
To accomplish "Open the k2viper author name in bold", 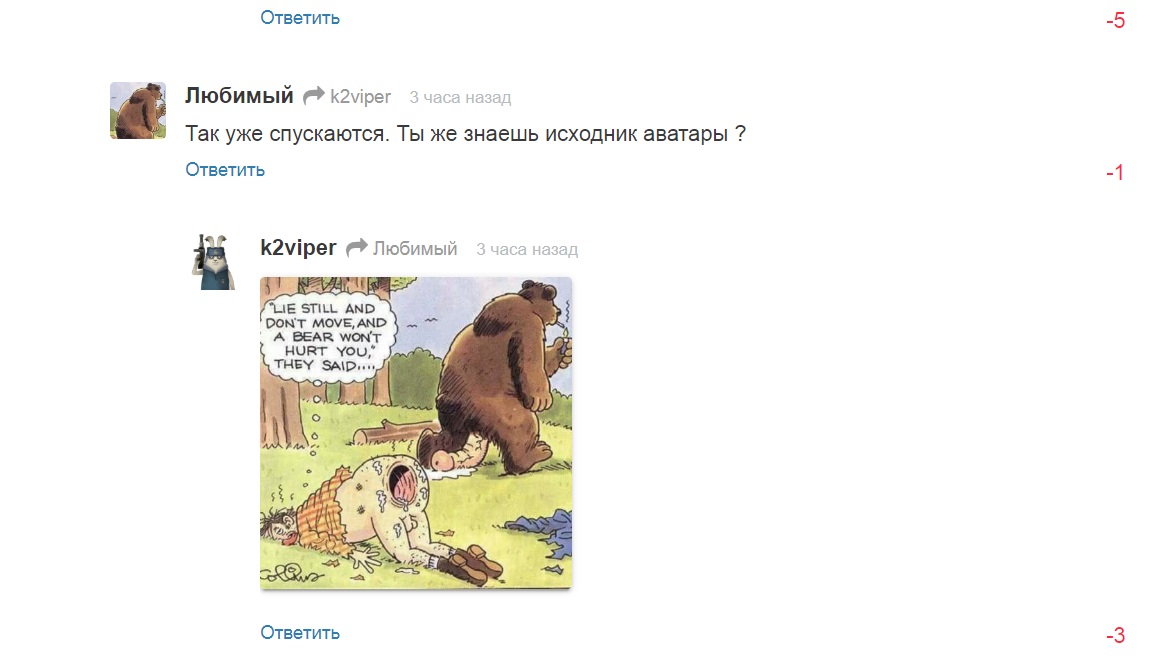I will pyautogui.click(x=298, y=248).
